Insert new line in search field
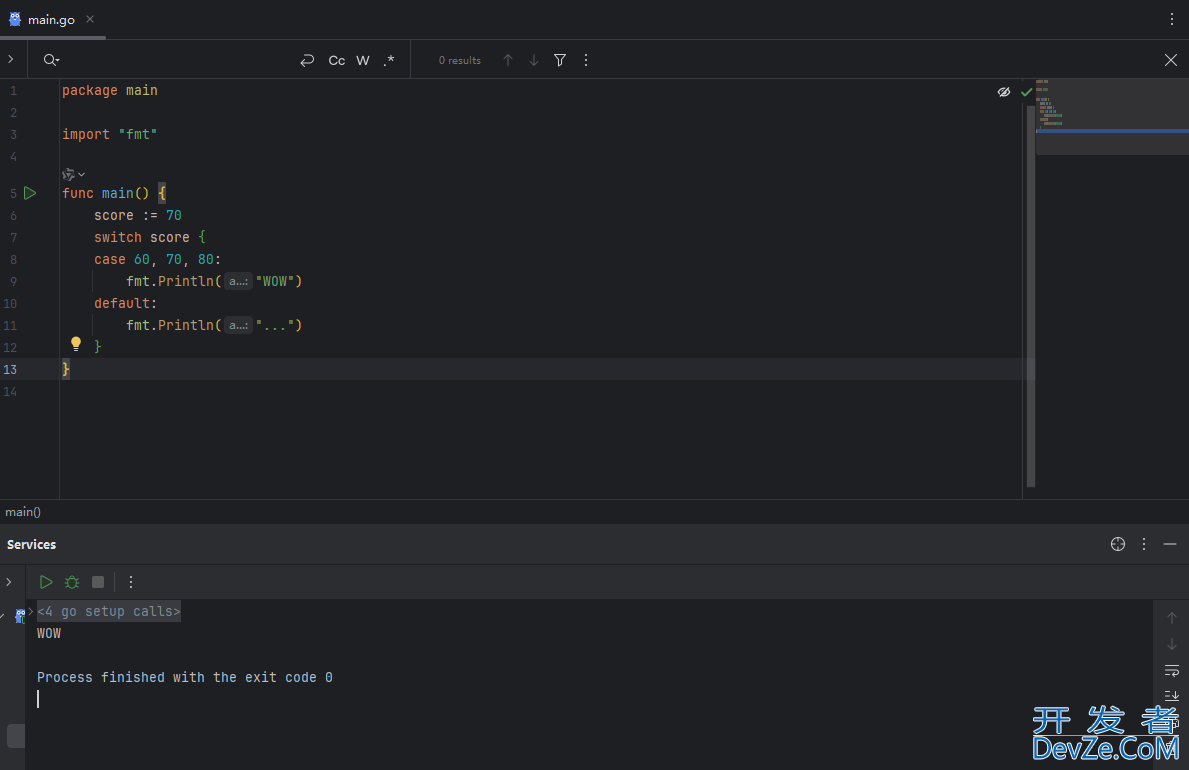The width and height of the screenshot is (1189, 770). [x=307, y=60]
